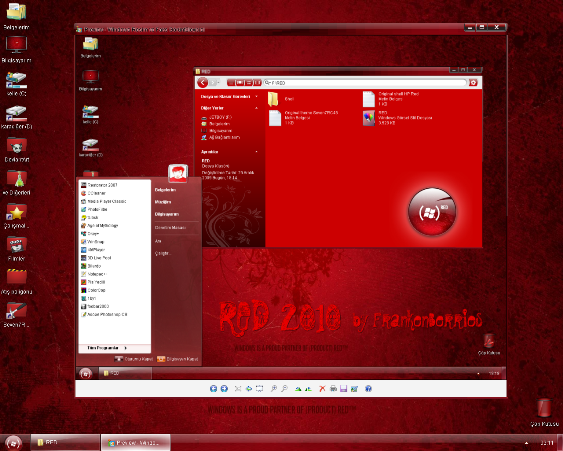Print the image using printer icon

coord(333,389)
